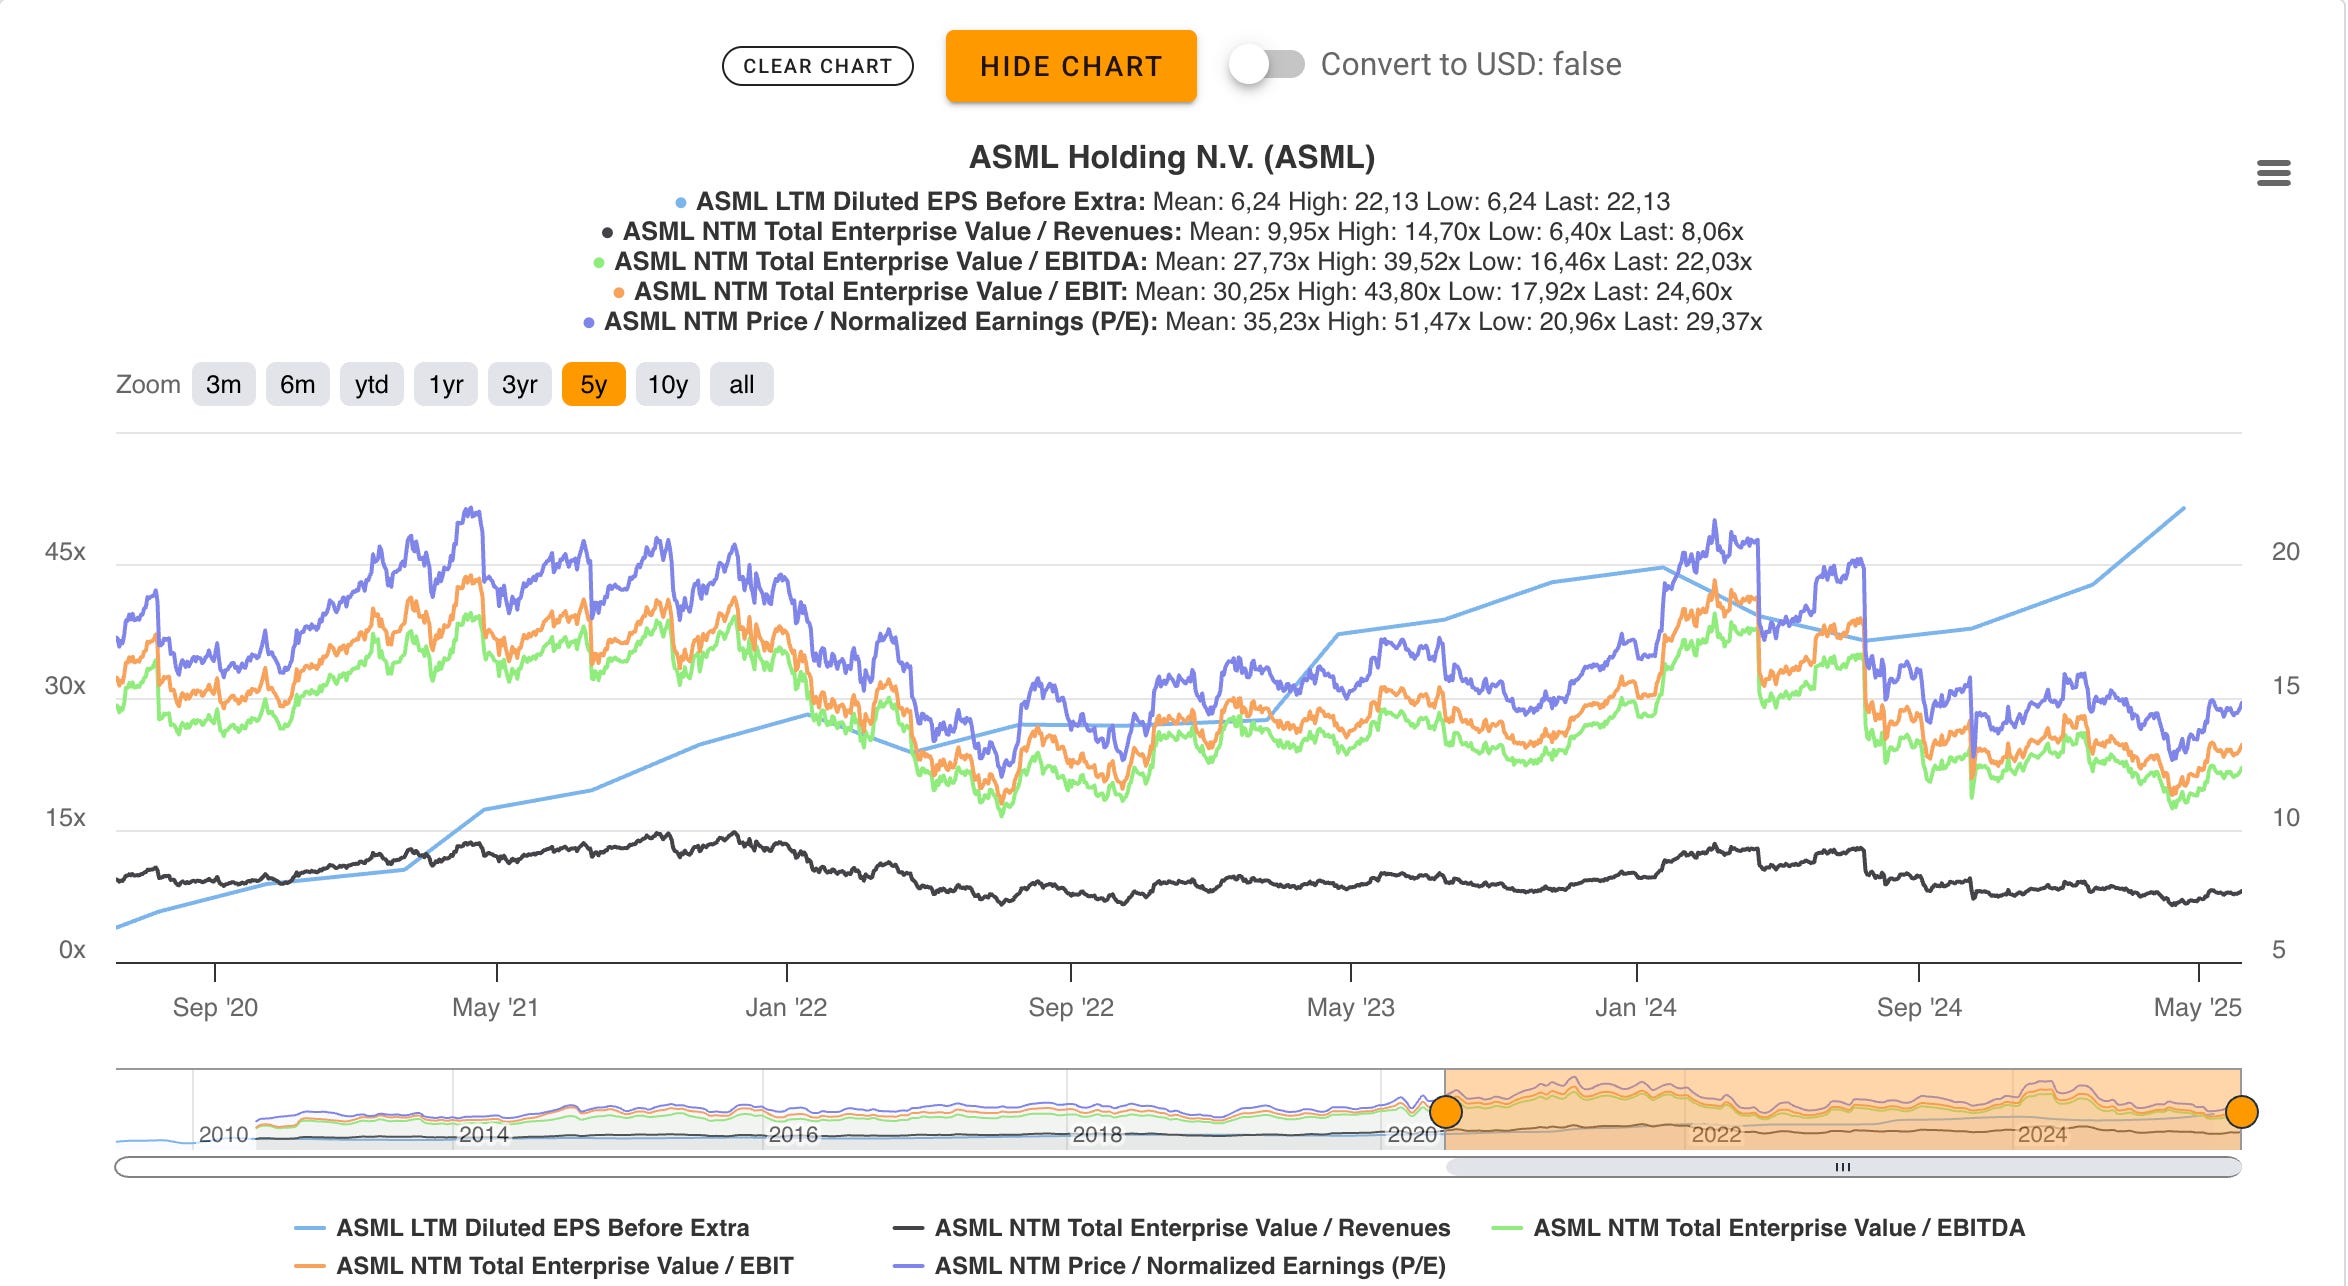Screen dimensions: 2348x1286
Task: Toggle EV / EBIT legend entry
Action: (564, 1266)
